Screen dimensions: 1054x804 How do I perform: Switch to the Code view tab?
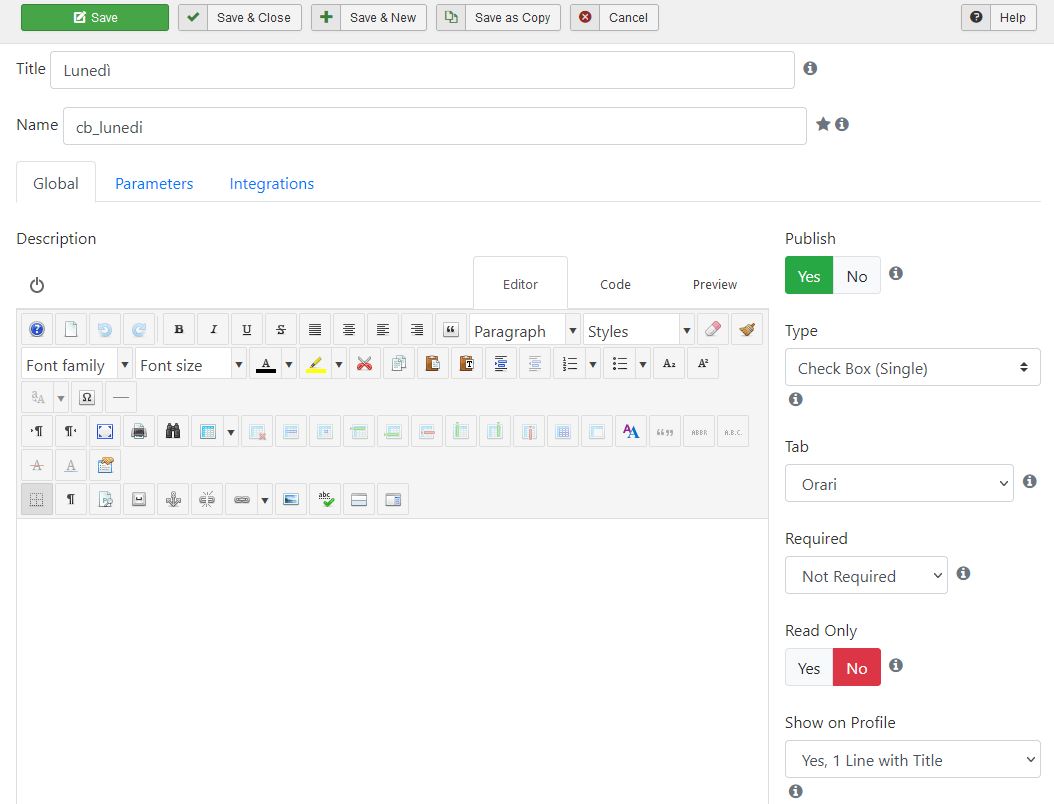pyautogui.click(x=615, y=284)
